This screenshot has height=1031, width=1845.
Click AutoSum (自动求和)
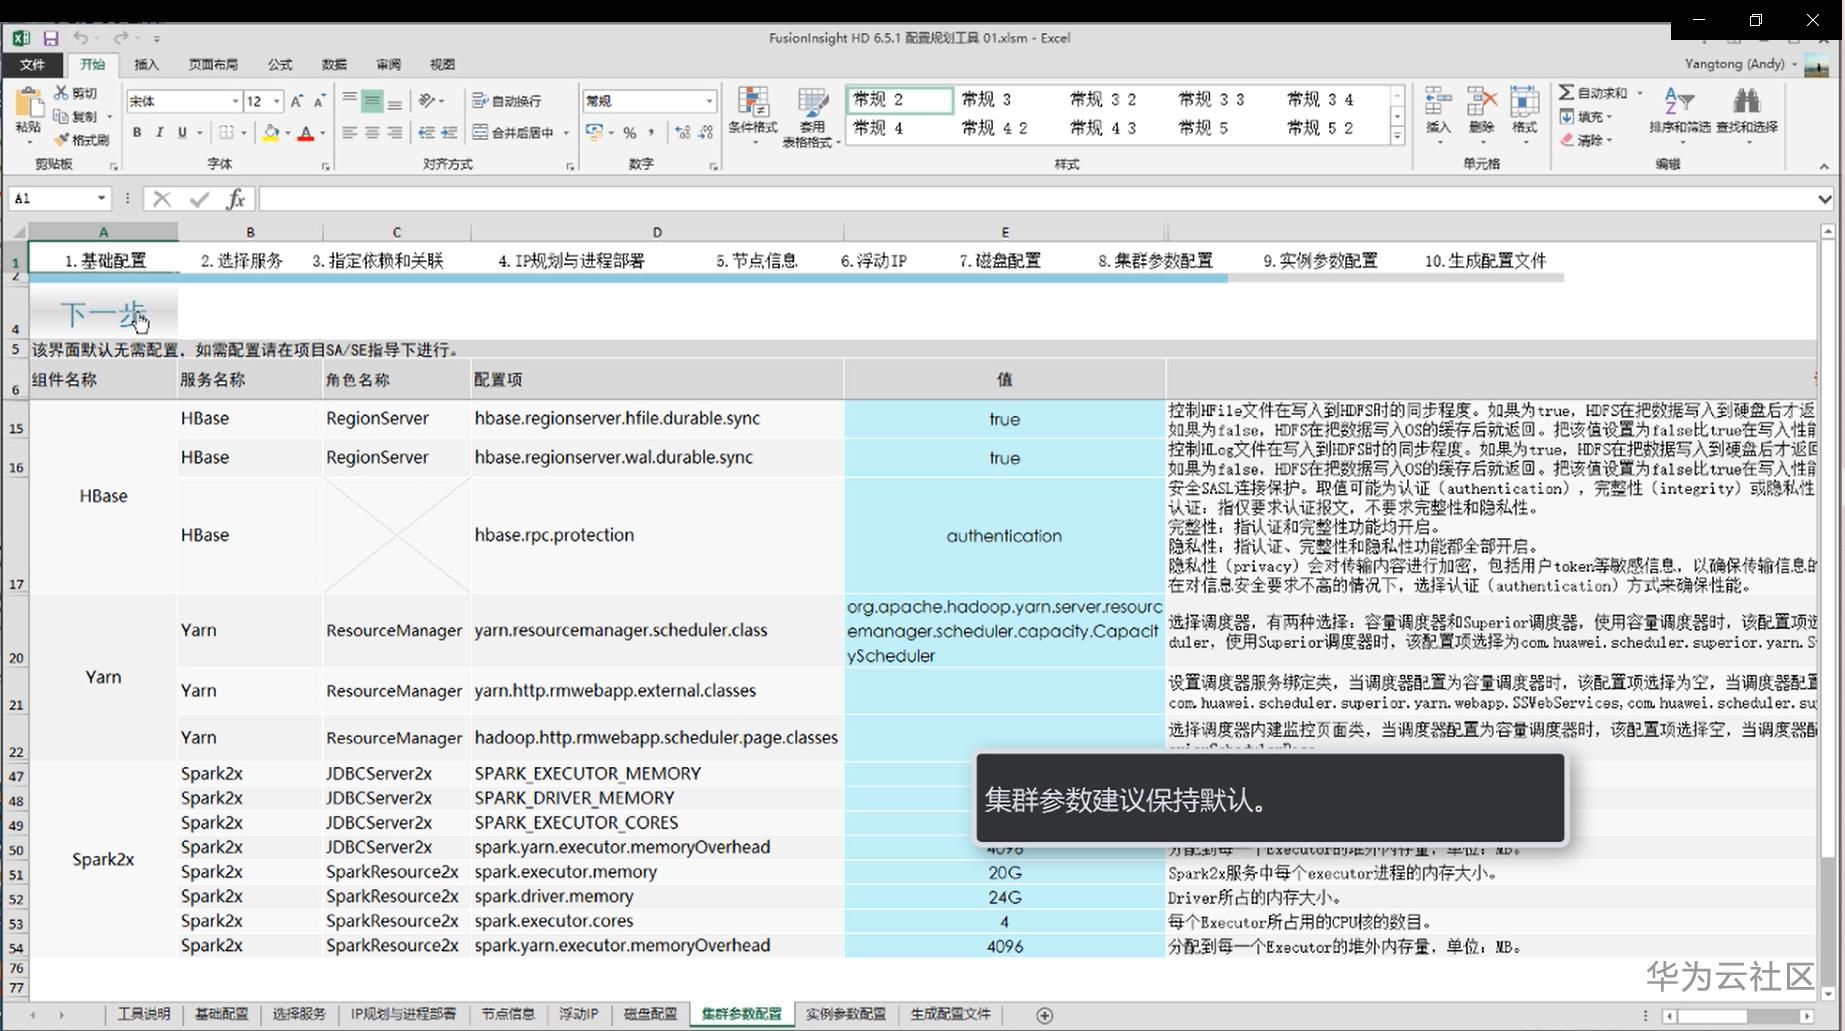click(x=1594, y=93)
